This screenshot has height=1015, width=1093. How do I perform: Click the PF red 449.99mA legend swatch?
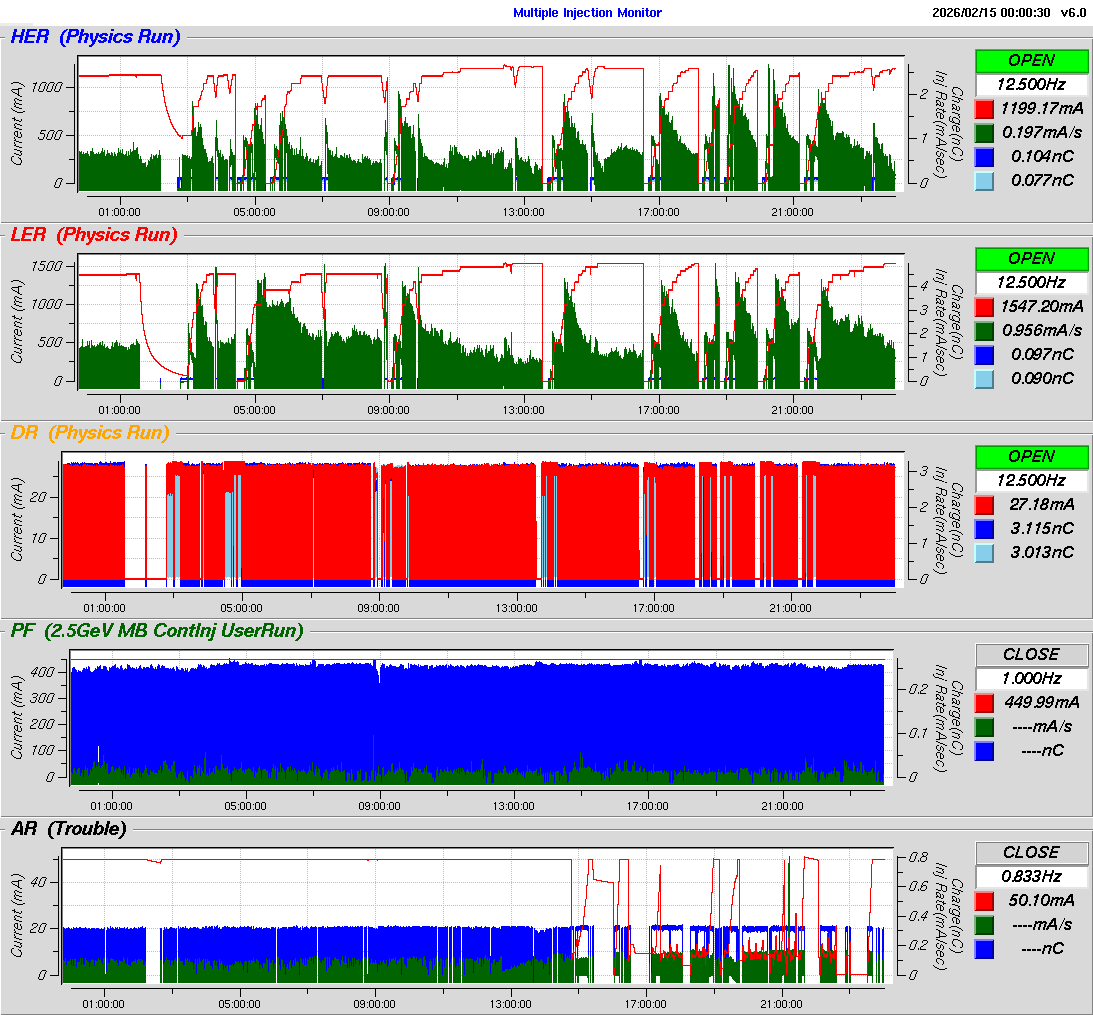[984, 702]
